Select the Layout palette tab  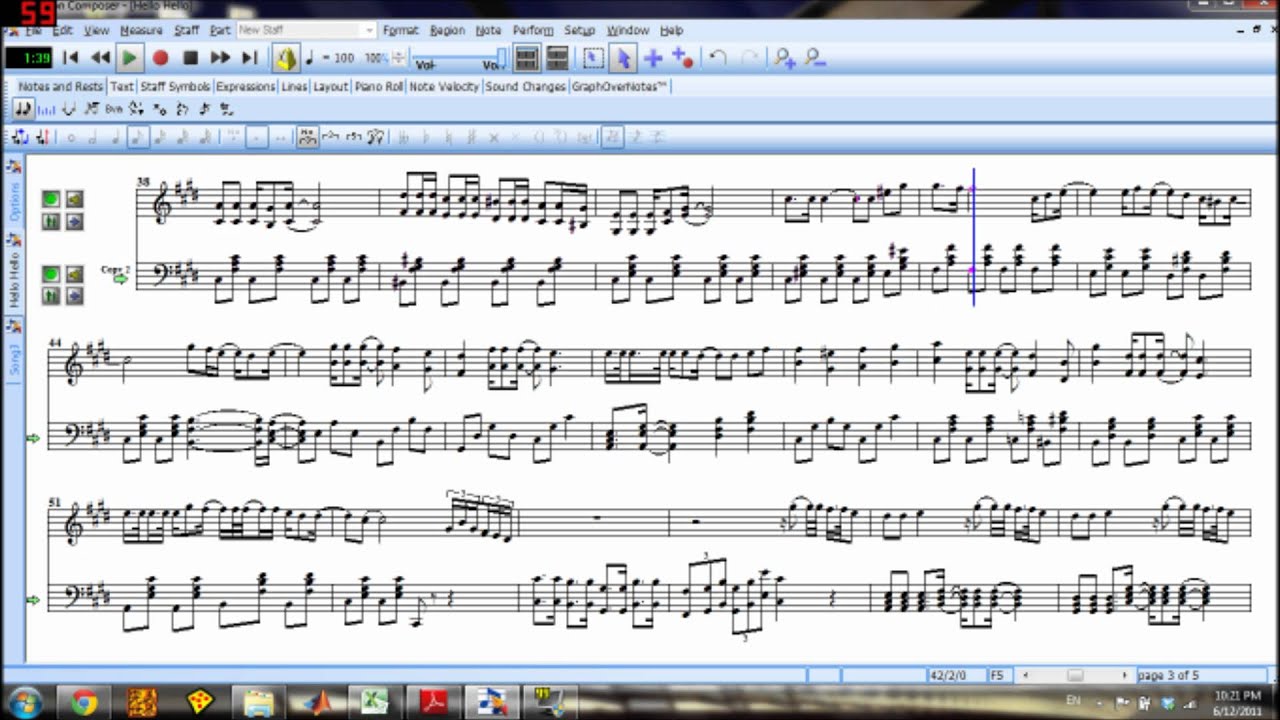(x=331, y=87)
